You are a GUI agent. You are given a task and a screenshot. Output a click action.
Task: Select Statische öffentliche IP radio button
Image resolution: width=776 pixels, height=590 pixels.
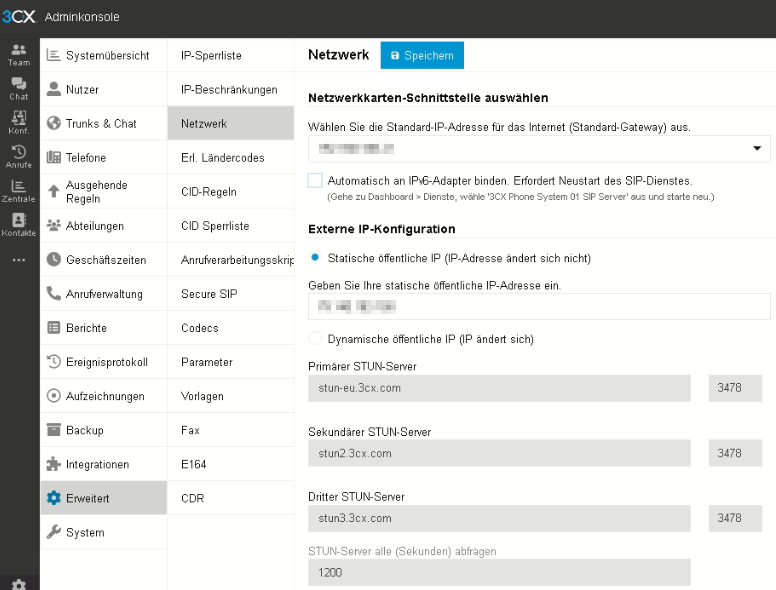tap(316, 258)
